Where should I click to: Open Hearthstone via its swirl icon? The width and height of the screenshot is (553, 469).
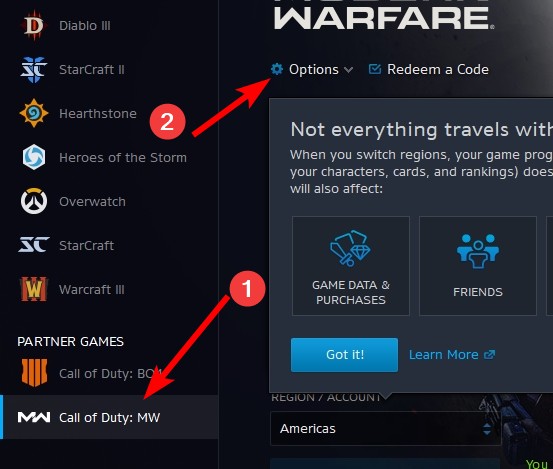34,113
